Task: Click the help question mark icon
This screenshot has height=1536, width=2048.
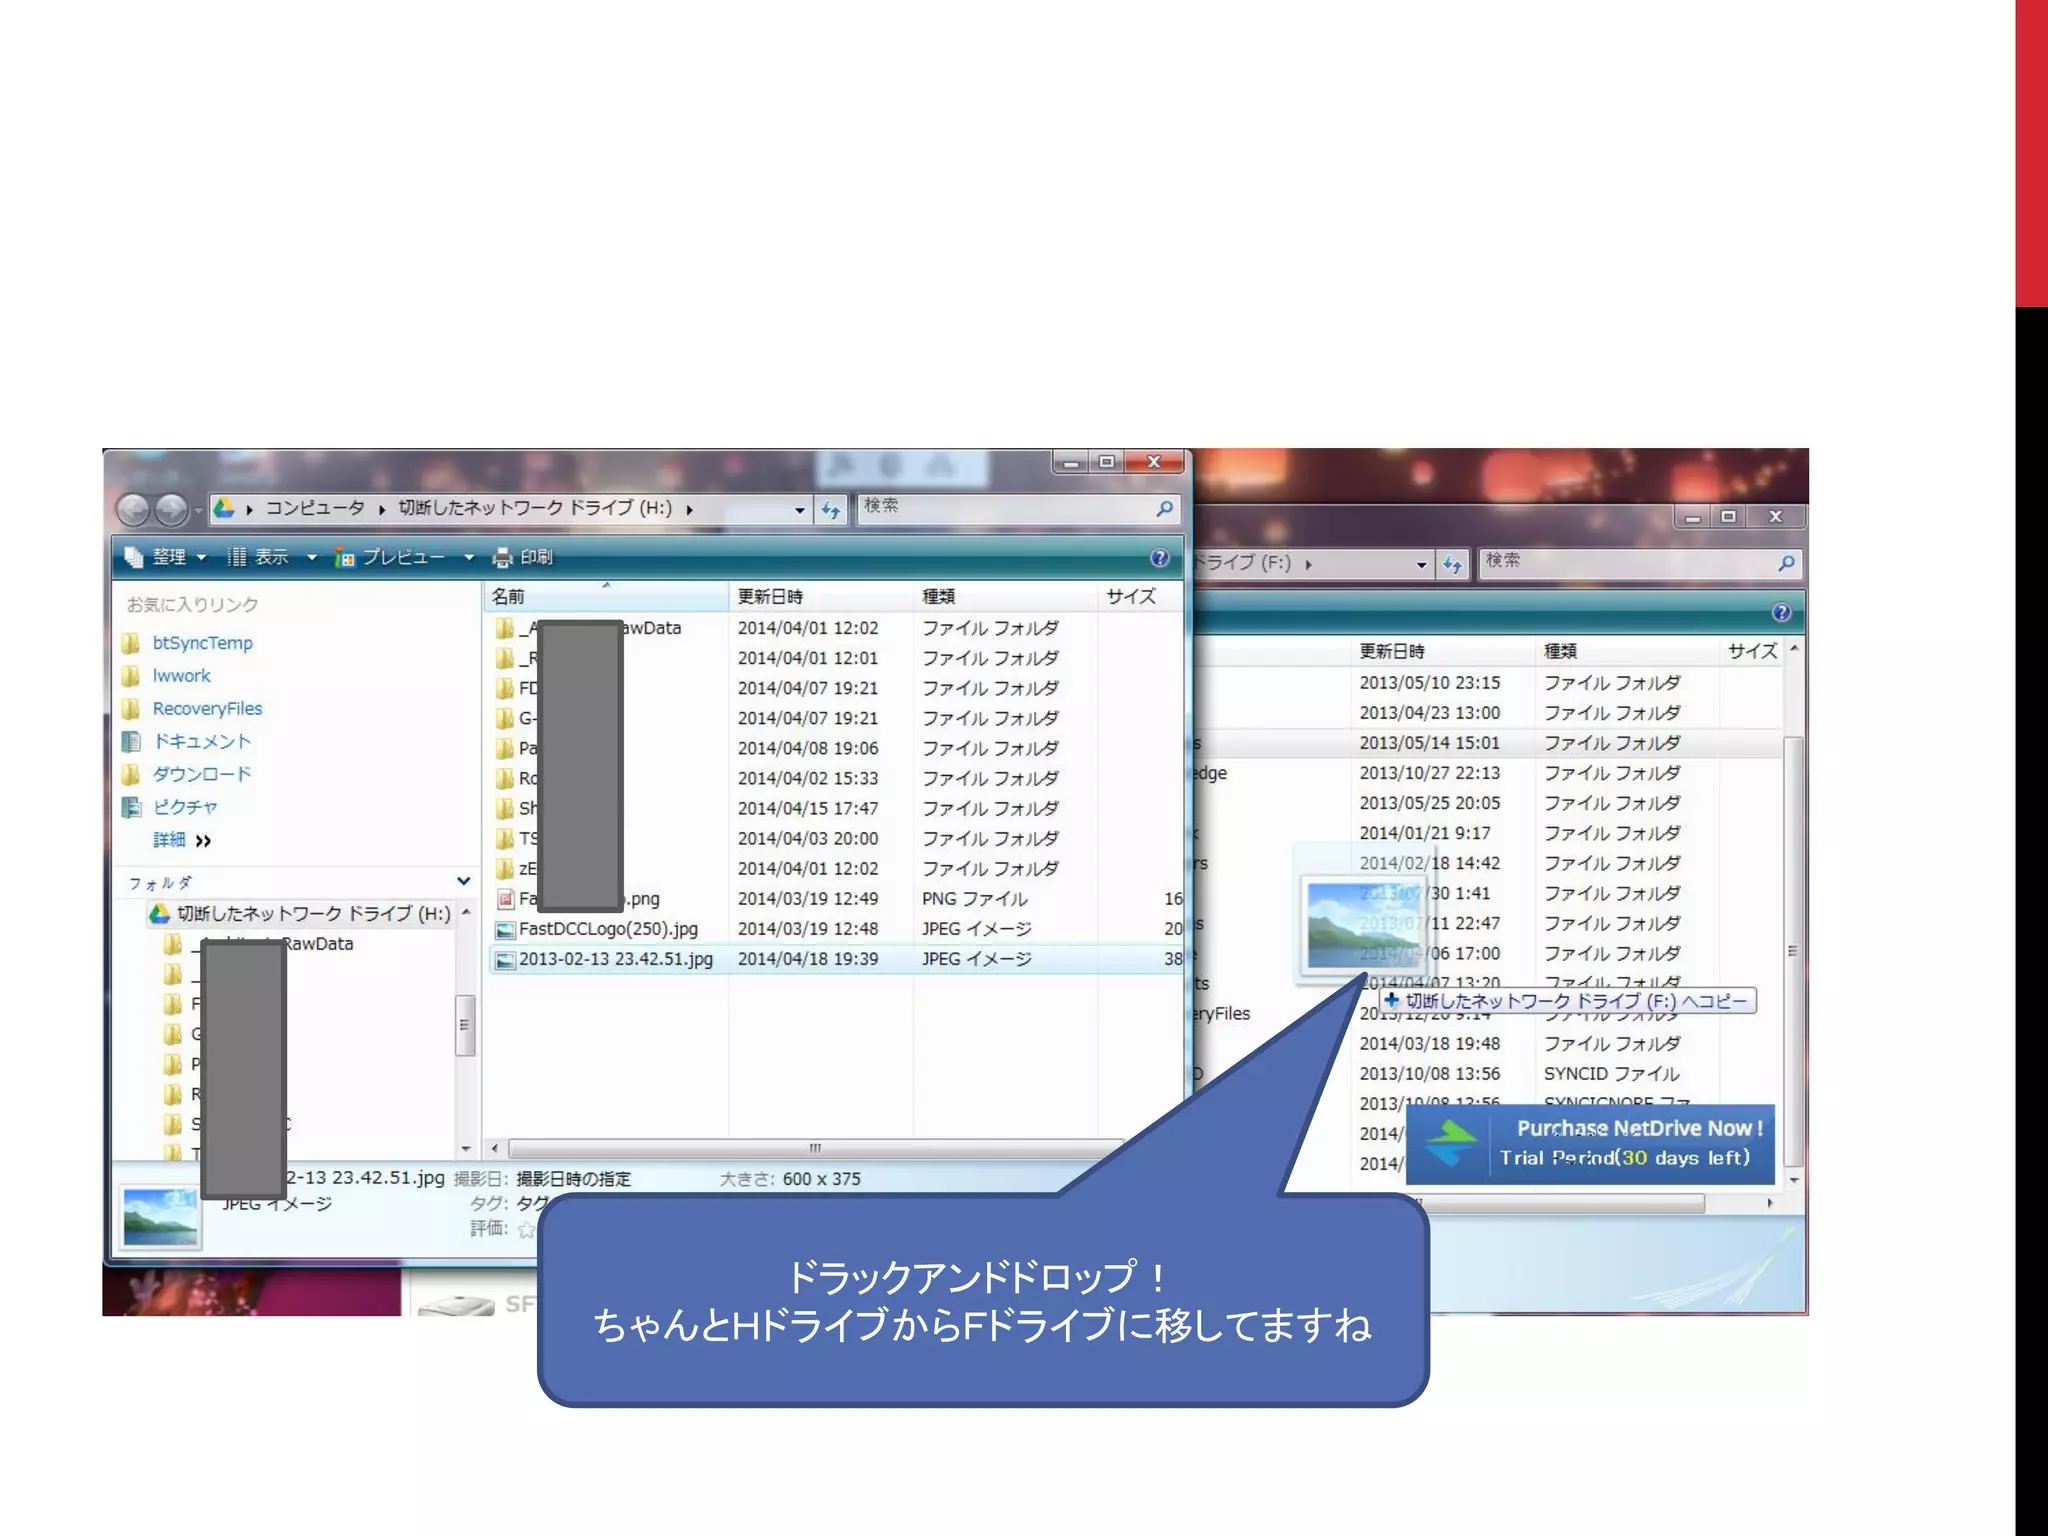Action: pyautogui.click(x=1159, y=557)
